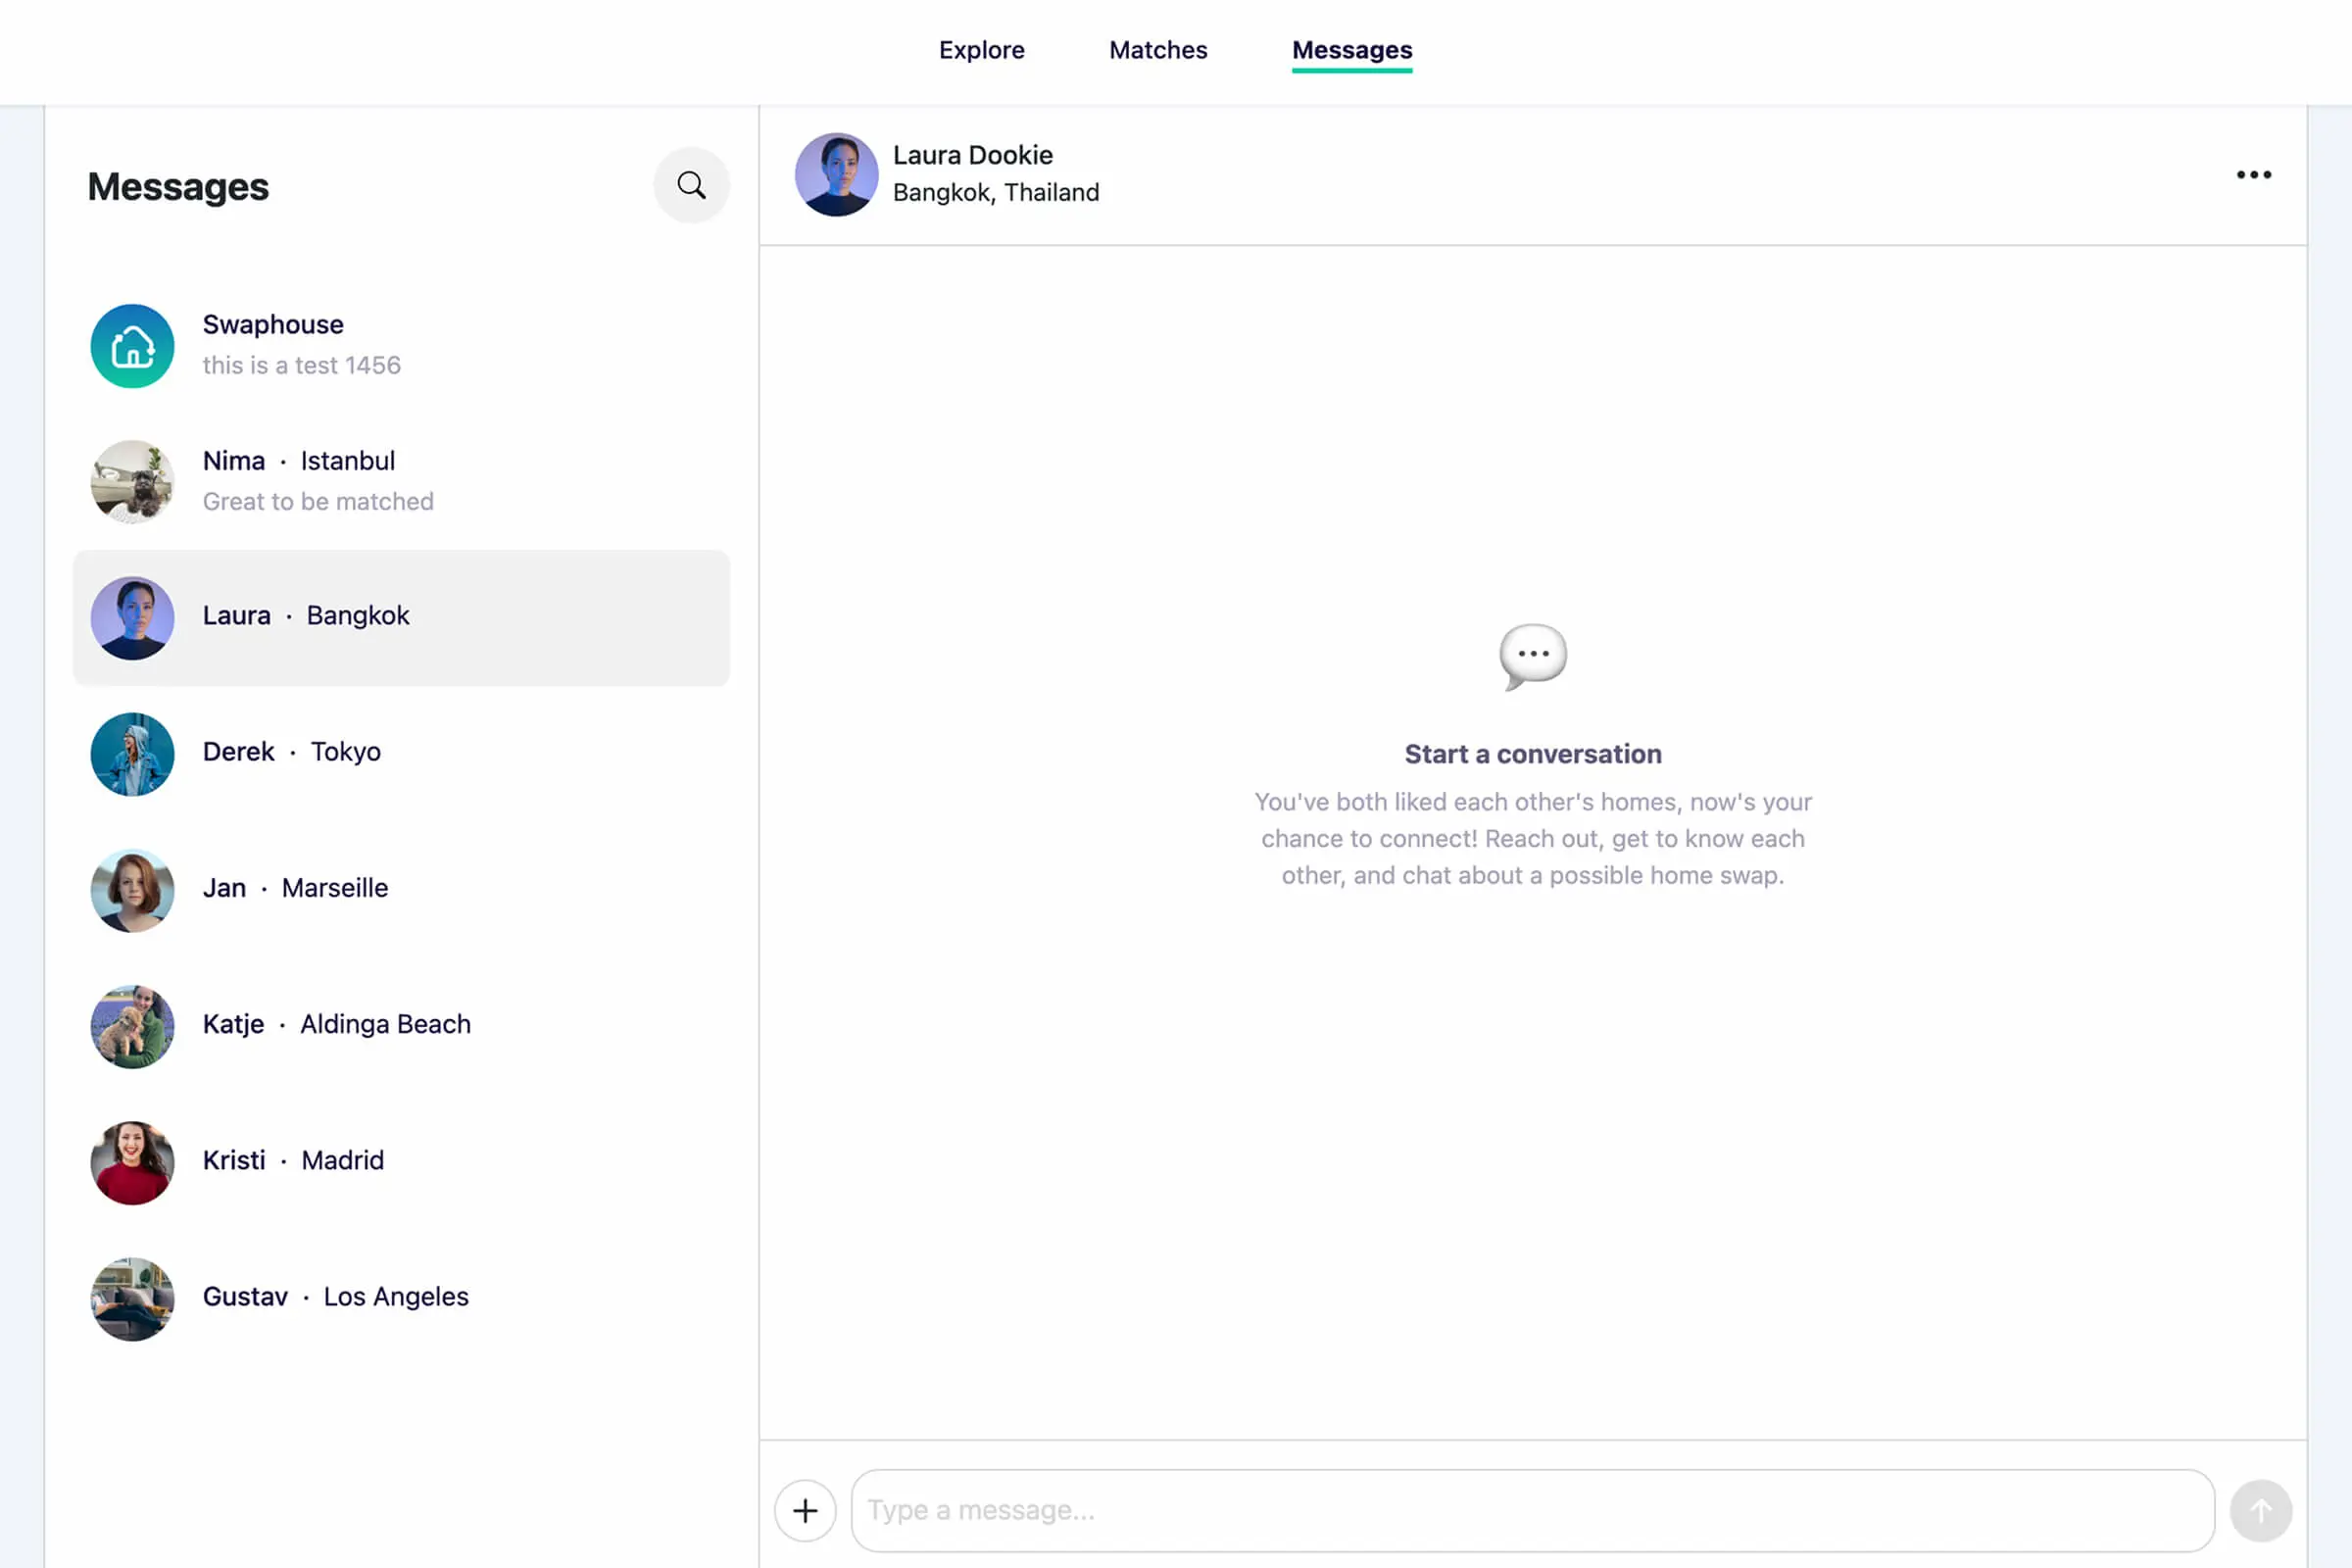This screenshot has height=1568, width=2352.
Task: Open the Swaphouse test message conversation
Action: (400, 346)
